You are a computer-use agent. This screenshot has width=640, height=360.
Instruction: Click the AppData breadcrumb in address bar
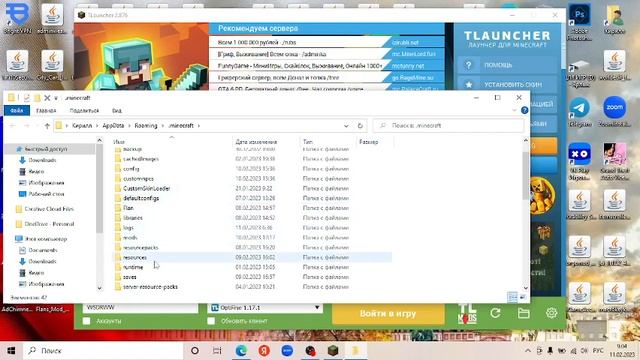[x=113, y=126]
